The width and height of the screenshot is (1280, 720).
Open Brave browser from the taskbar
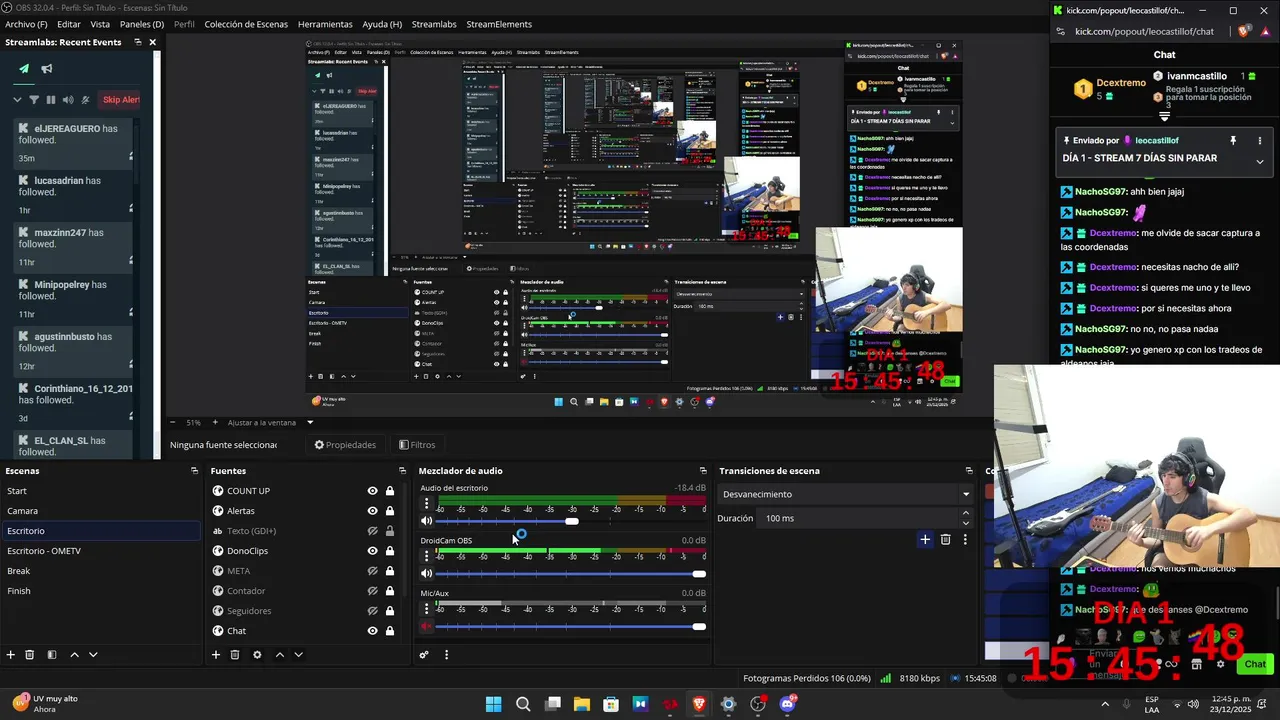pyautogui.click(x=699, y=704)
